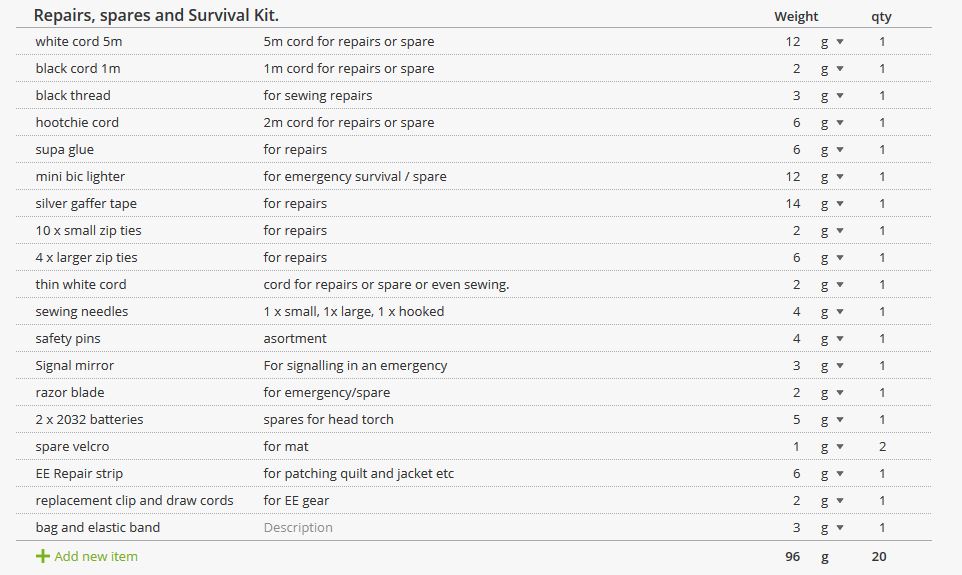Expand unit selector for silver gaffer tape
Image resolution: width=962 pixels, height=575 pixels.
click(x=832, y=204)
